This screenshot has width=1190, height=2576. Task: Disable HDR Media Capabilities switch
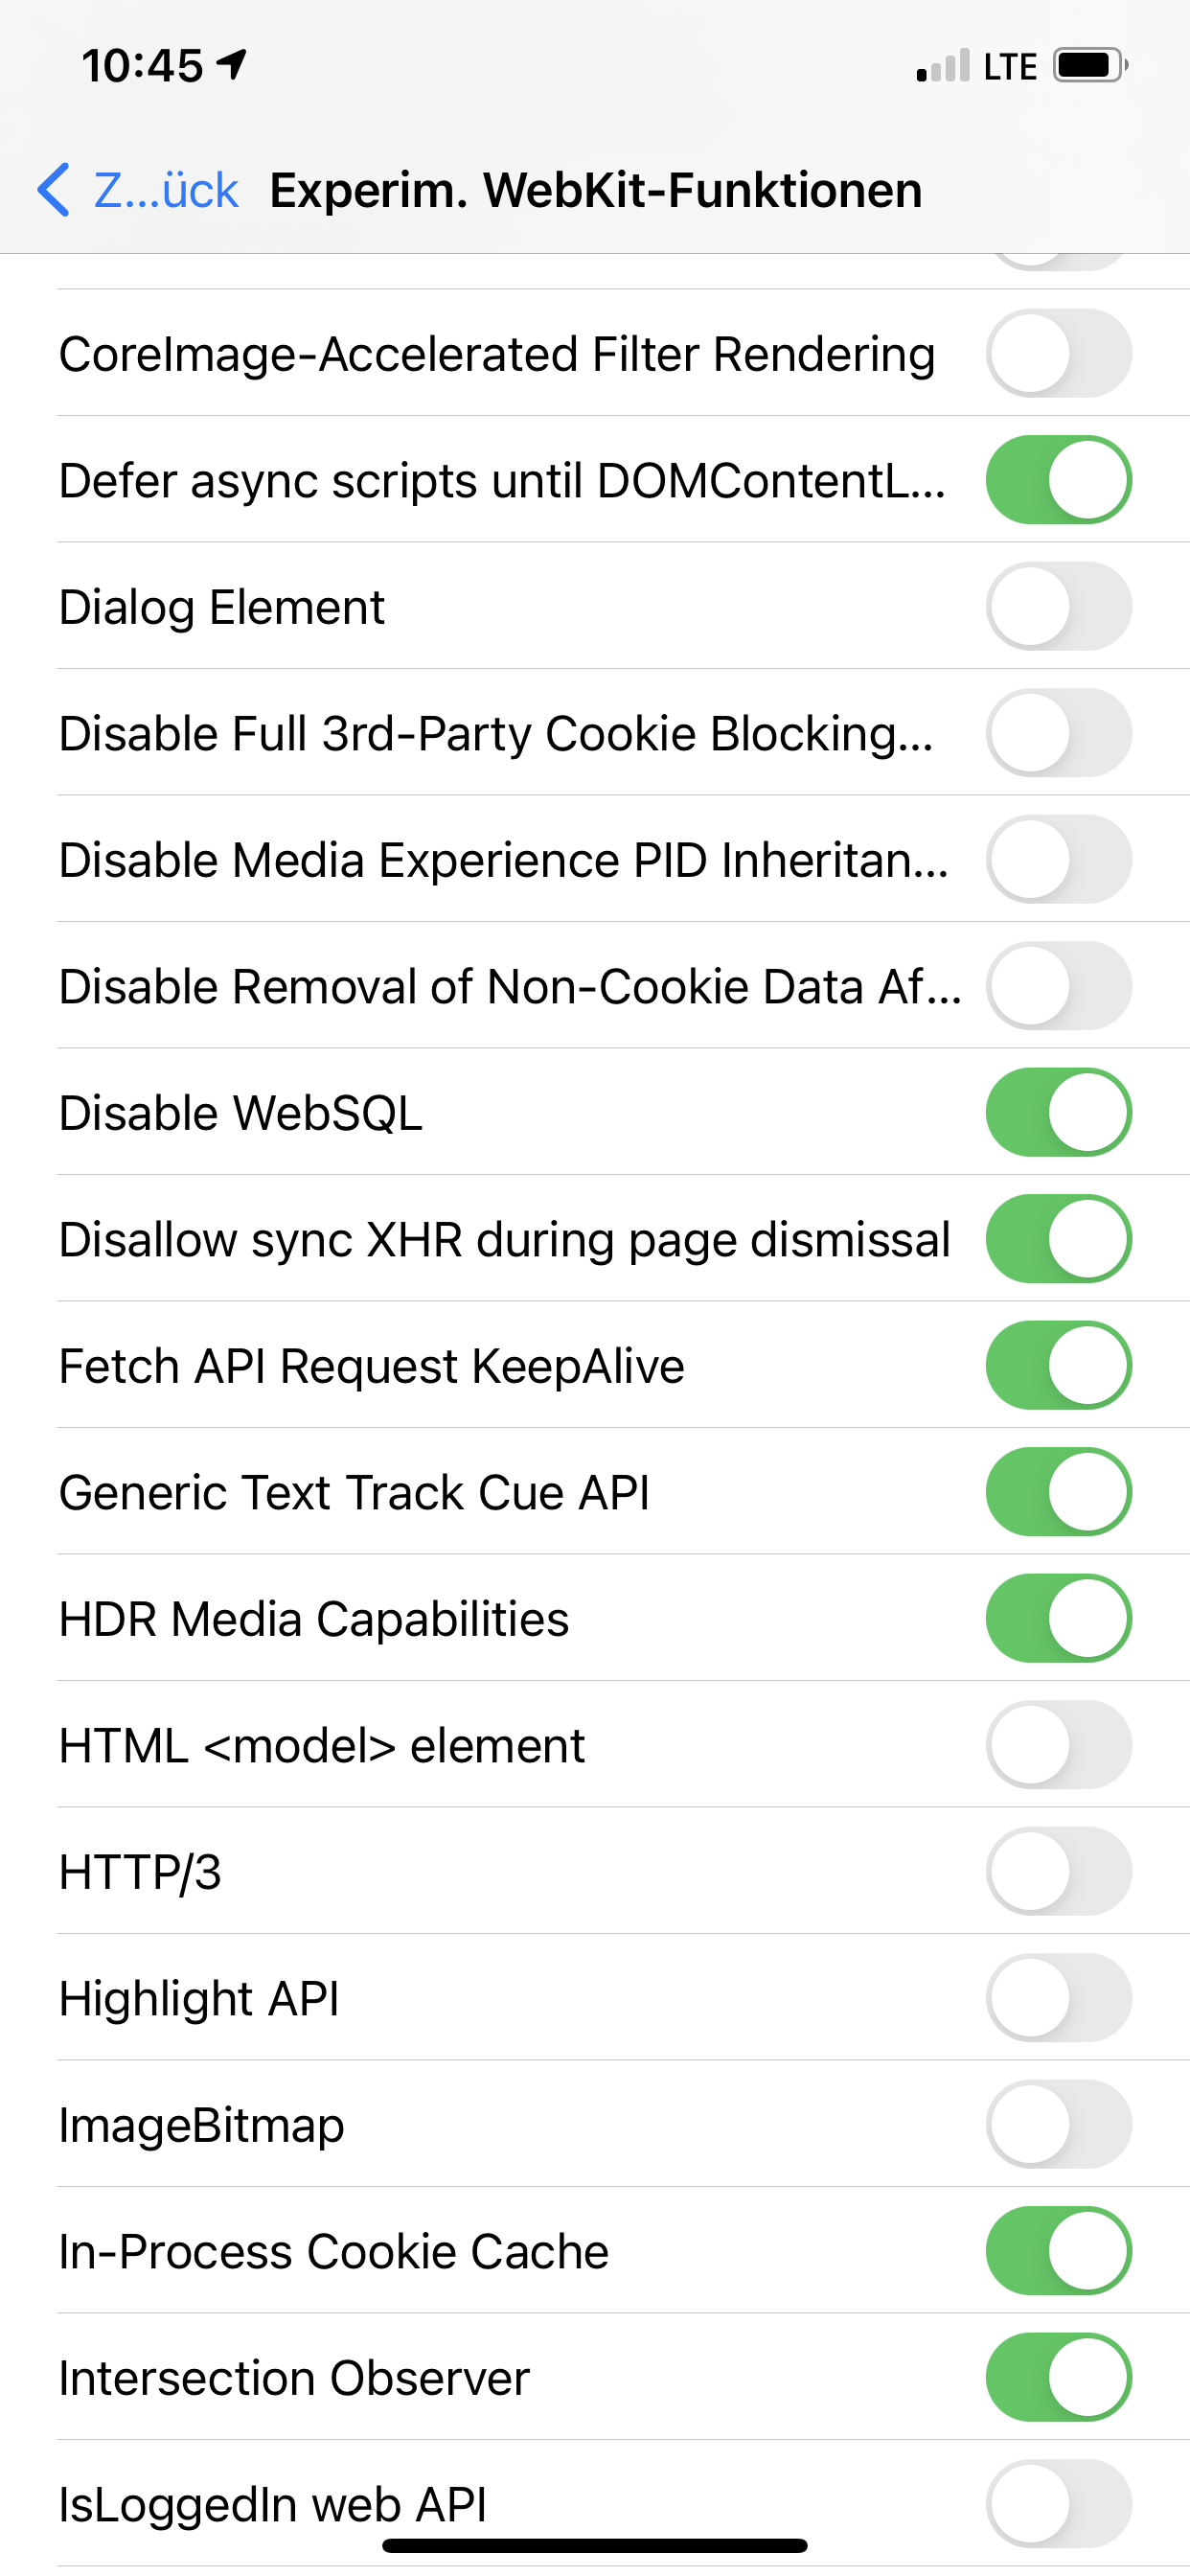coord(1058,1618)
